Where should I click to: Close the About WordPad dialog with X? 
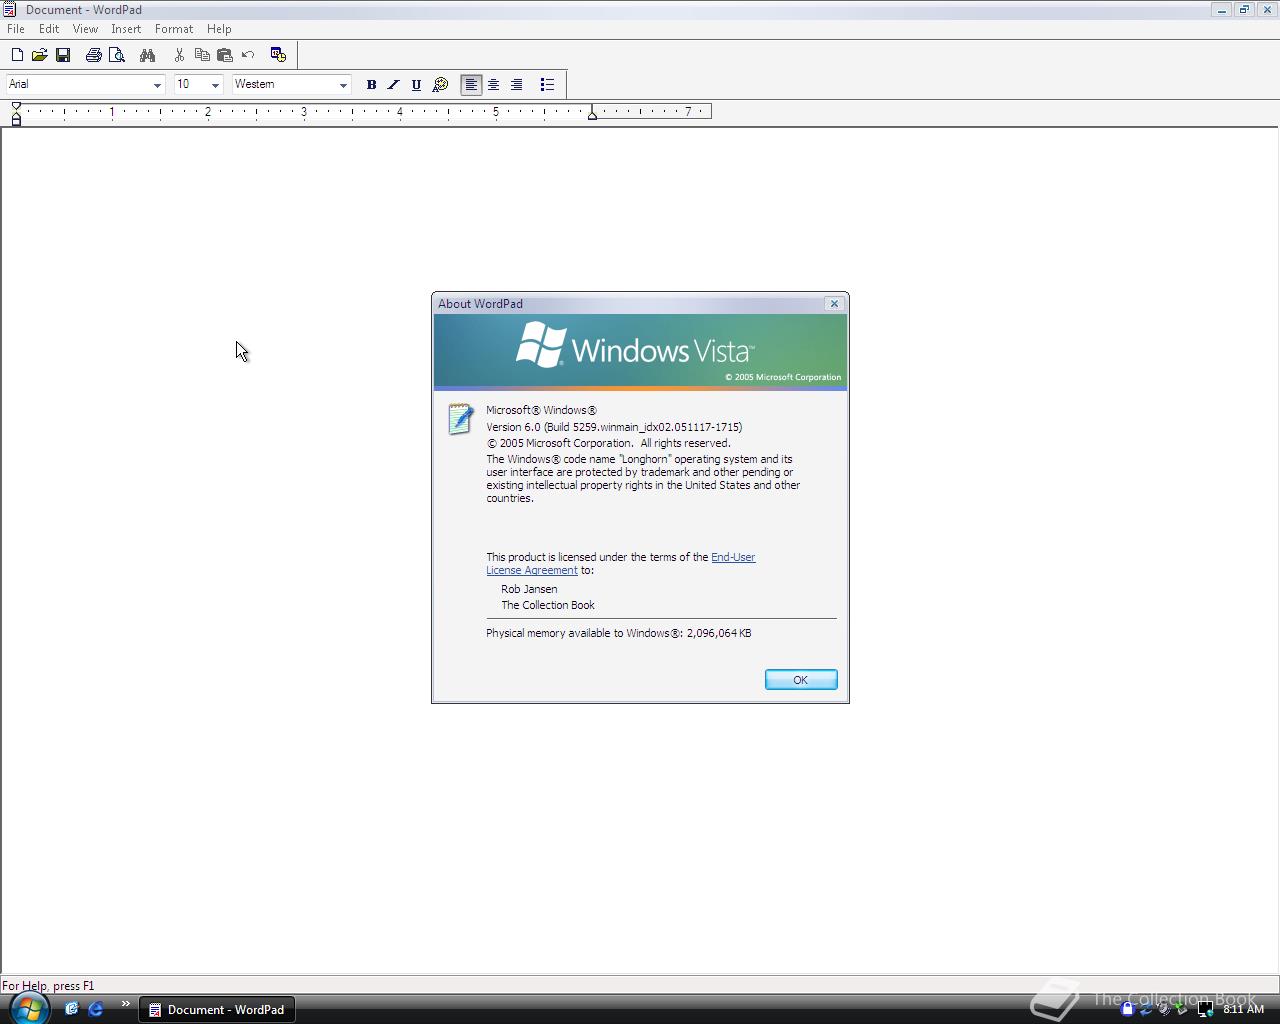834,304
